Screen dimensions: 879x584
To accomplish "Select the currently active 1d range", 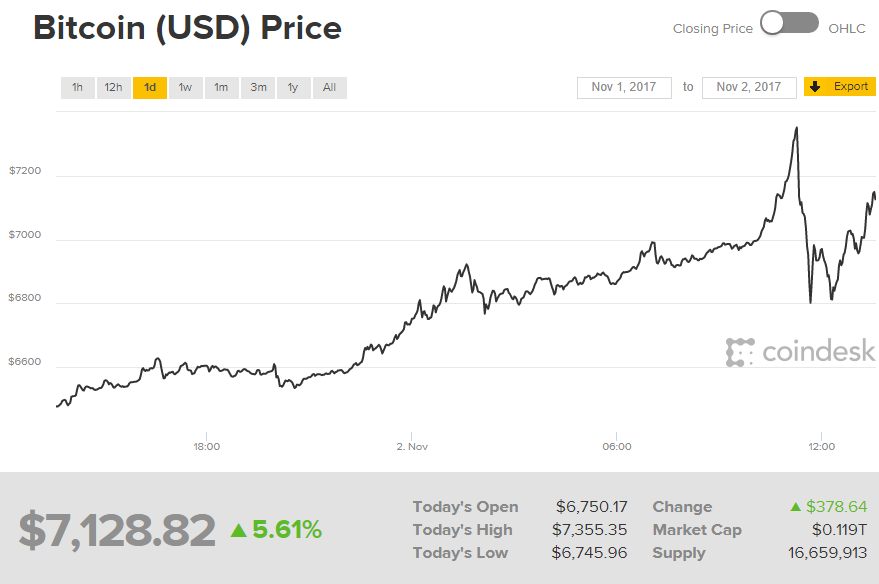I will (x=149, y=87).
